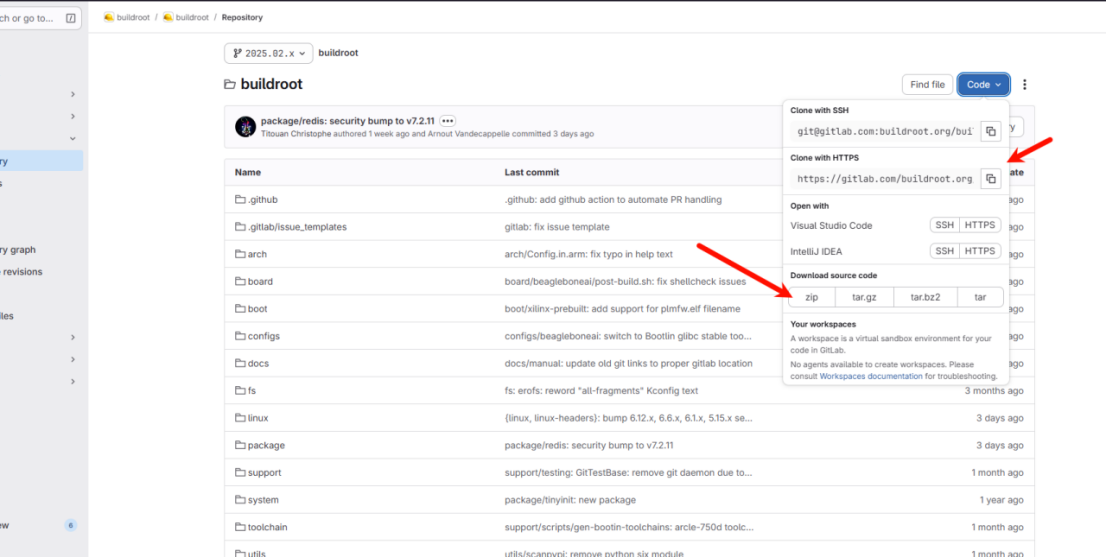Open 'boot/xilinx-prebuilt: add support for plmfw.elf' commit
Image resolution: width=1107 pixels, height=558 pixels.
[x=623, y=309]
